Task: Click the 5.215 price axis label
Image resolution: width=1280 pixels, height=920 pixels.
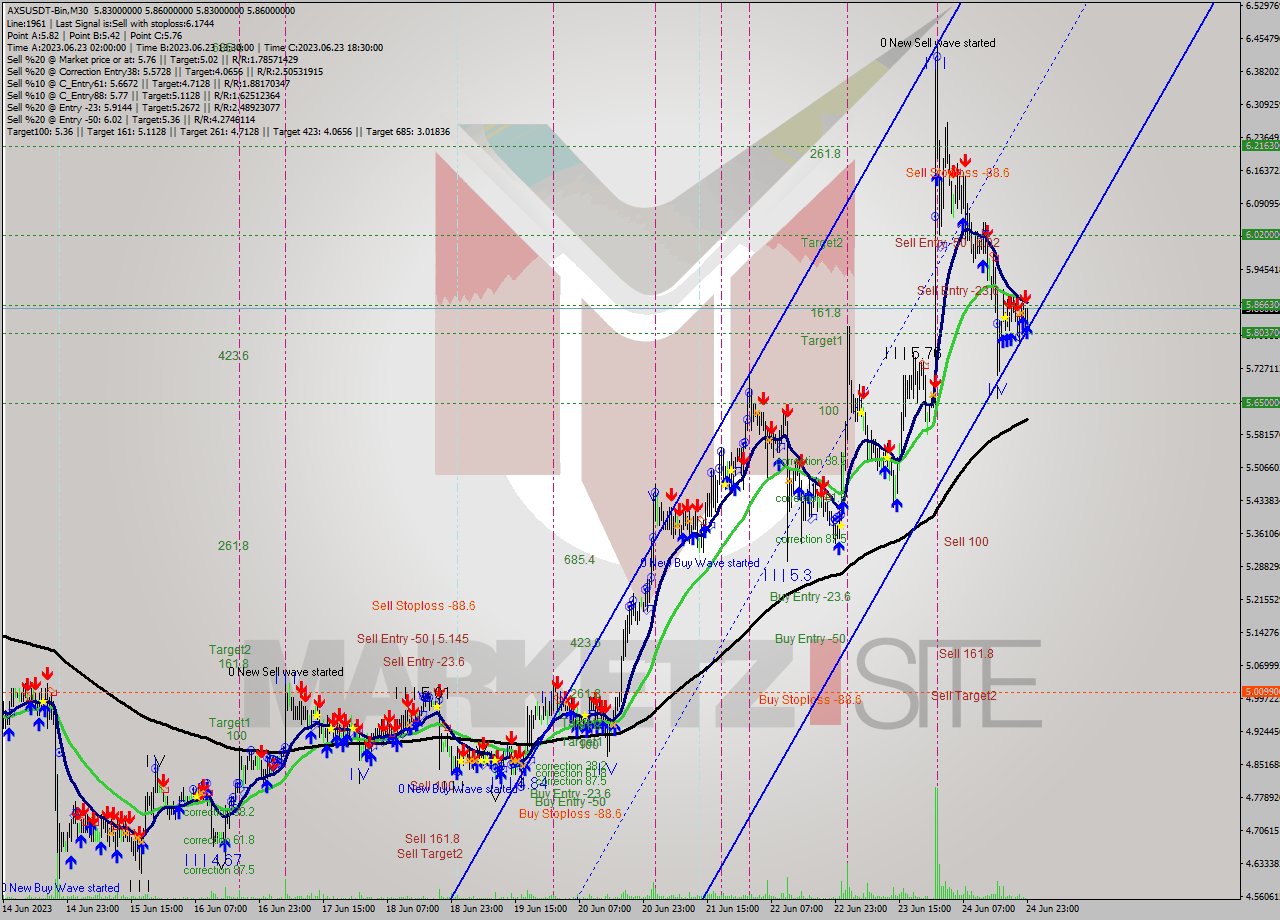Action: click(x=1262, y=600)
